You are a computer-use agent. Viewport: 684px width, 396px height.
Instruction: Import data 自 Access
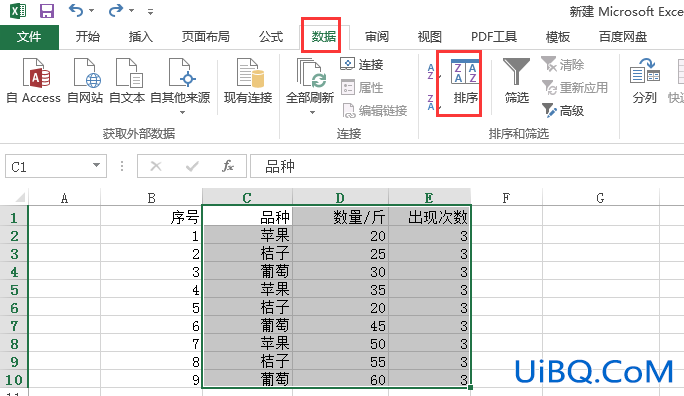pos(34,81)
